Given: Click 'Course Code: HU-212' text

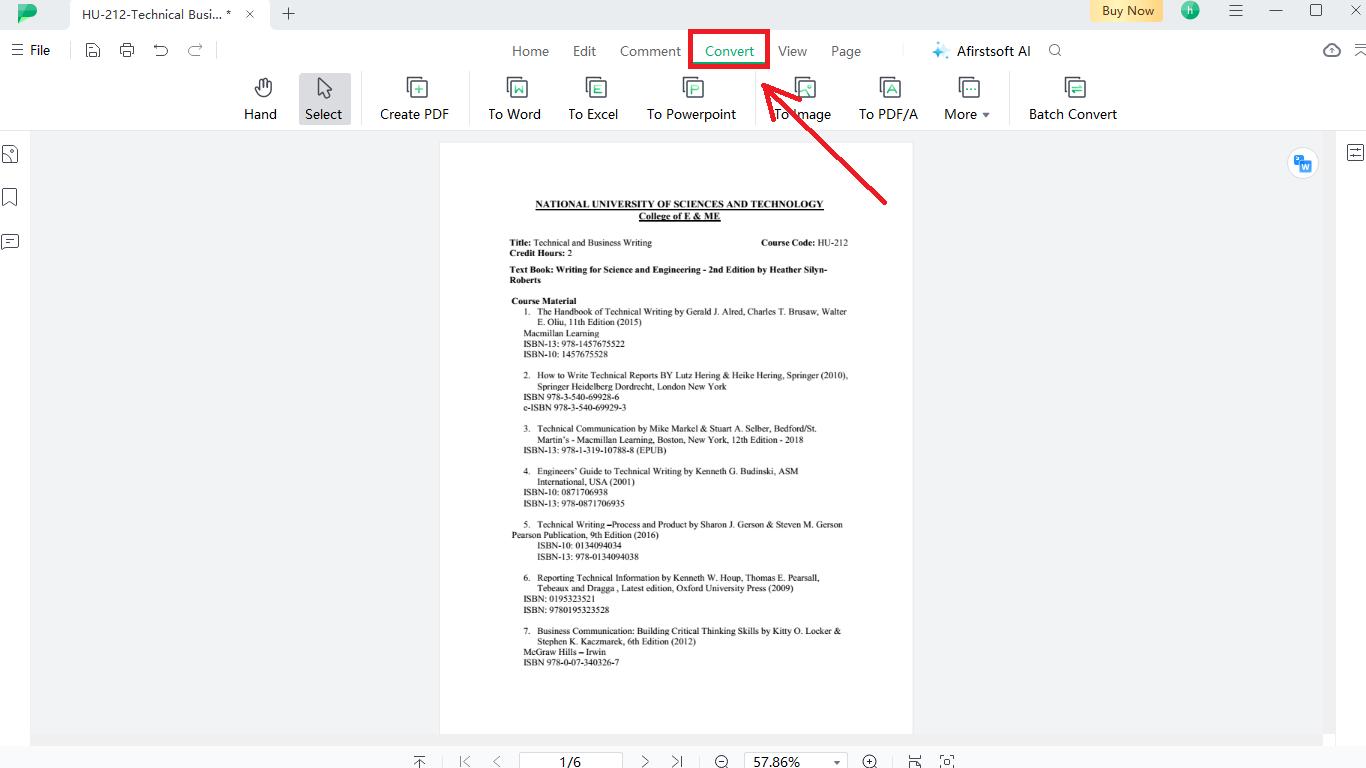Looking at the screenshot, I should (804, 242).
